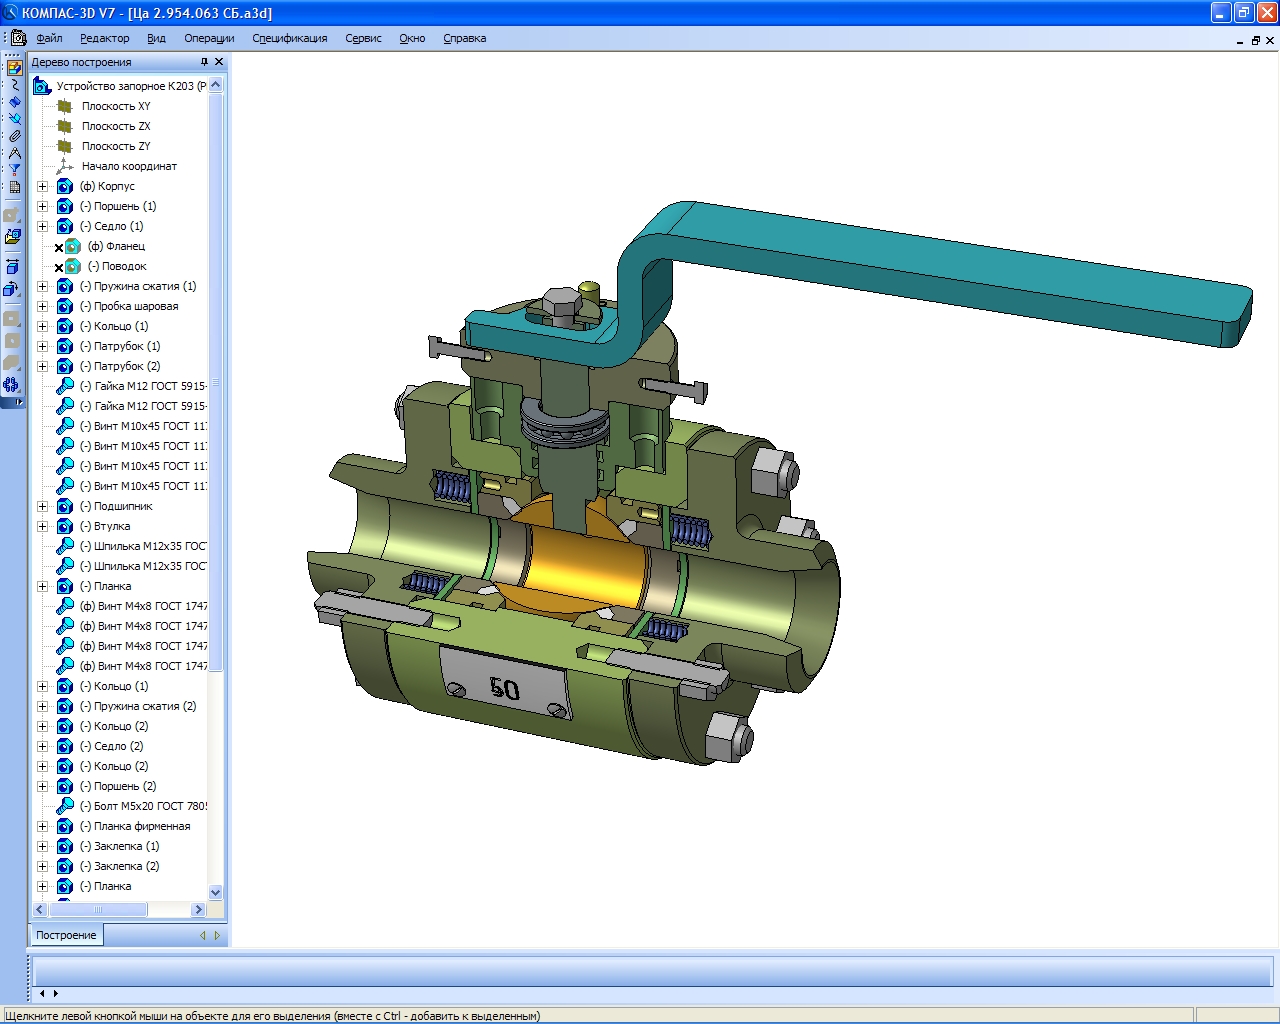Viewport: 1280px width, 1024px height.
Task: Click the blue funnel filter icon
Action: pyautogui.click(x=14, y=170)
